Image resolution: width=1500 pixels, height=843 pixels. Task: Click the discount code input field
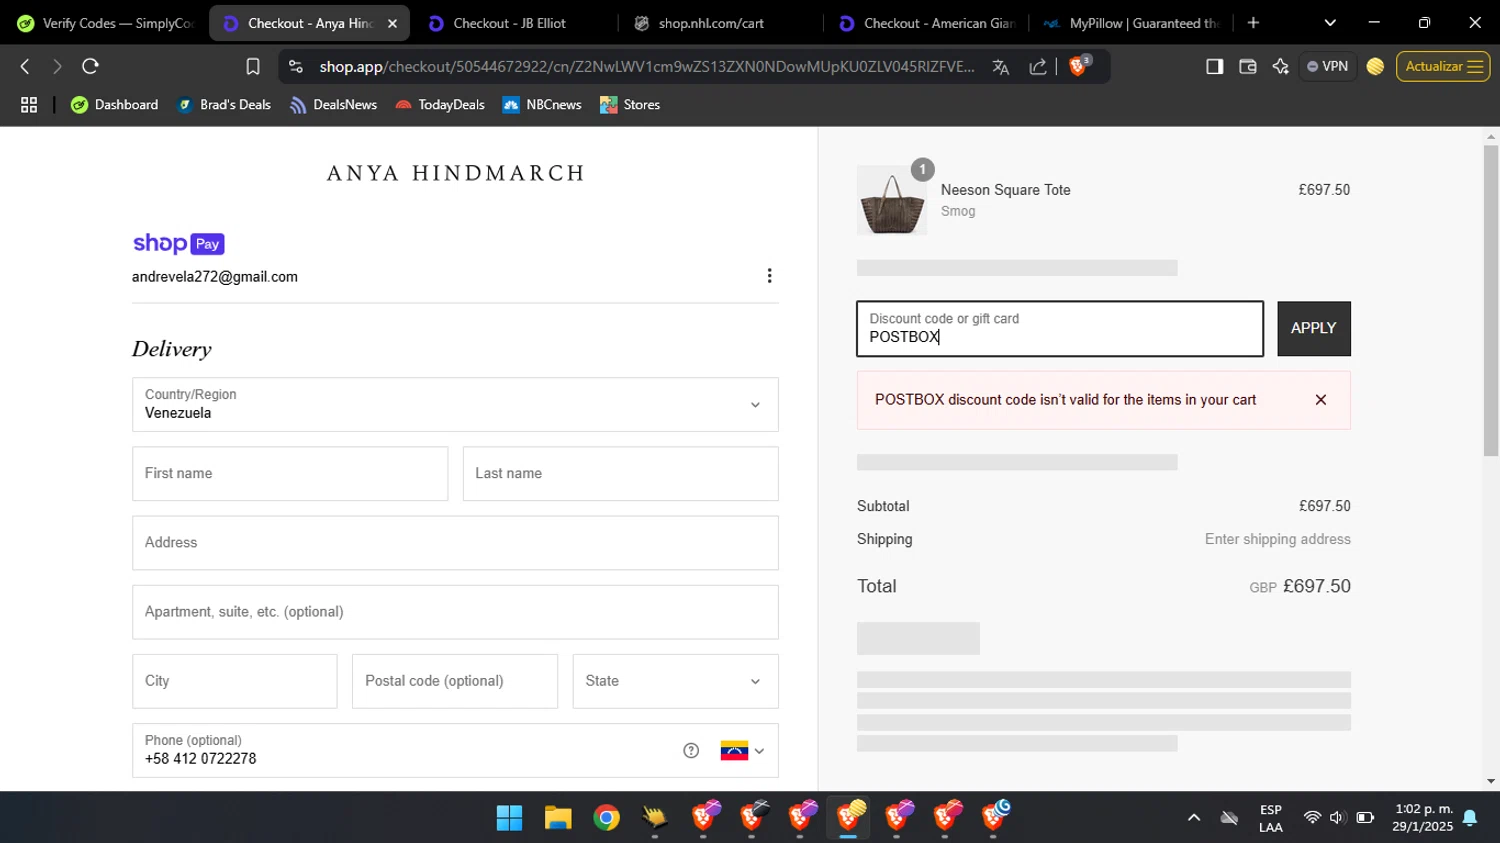point(1060,328)
